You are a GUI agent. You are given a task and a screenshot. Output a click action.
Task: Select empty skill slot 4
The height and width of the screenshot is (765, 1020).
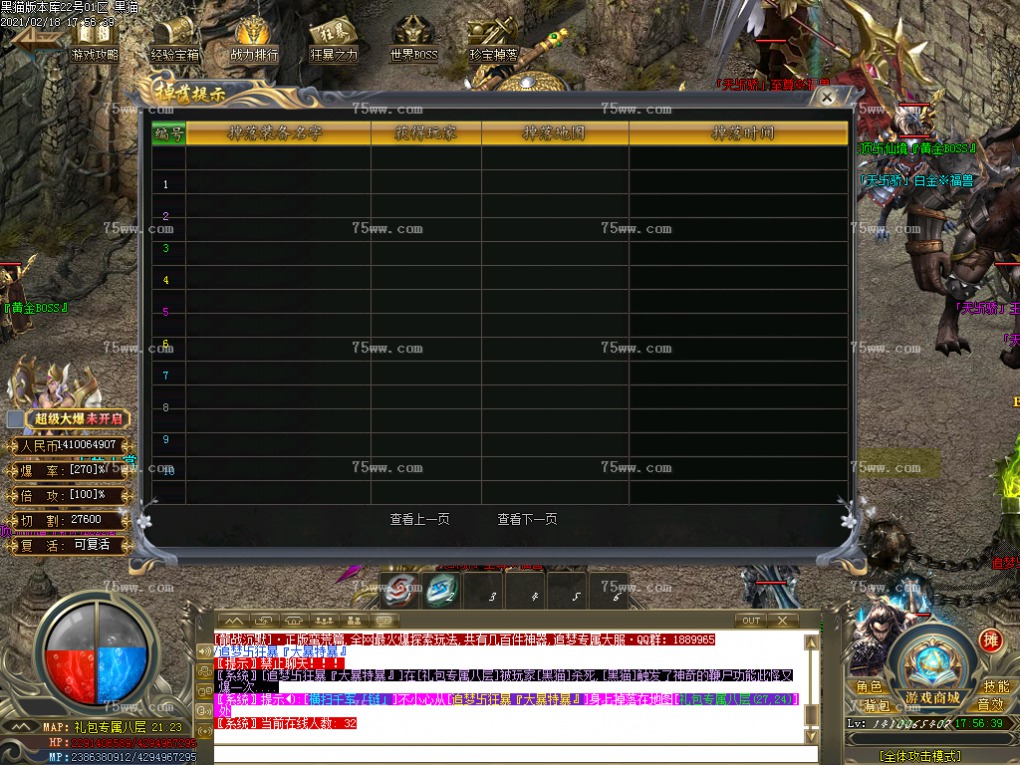click(x=526, y=590)
